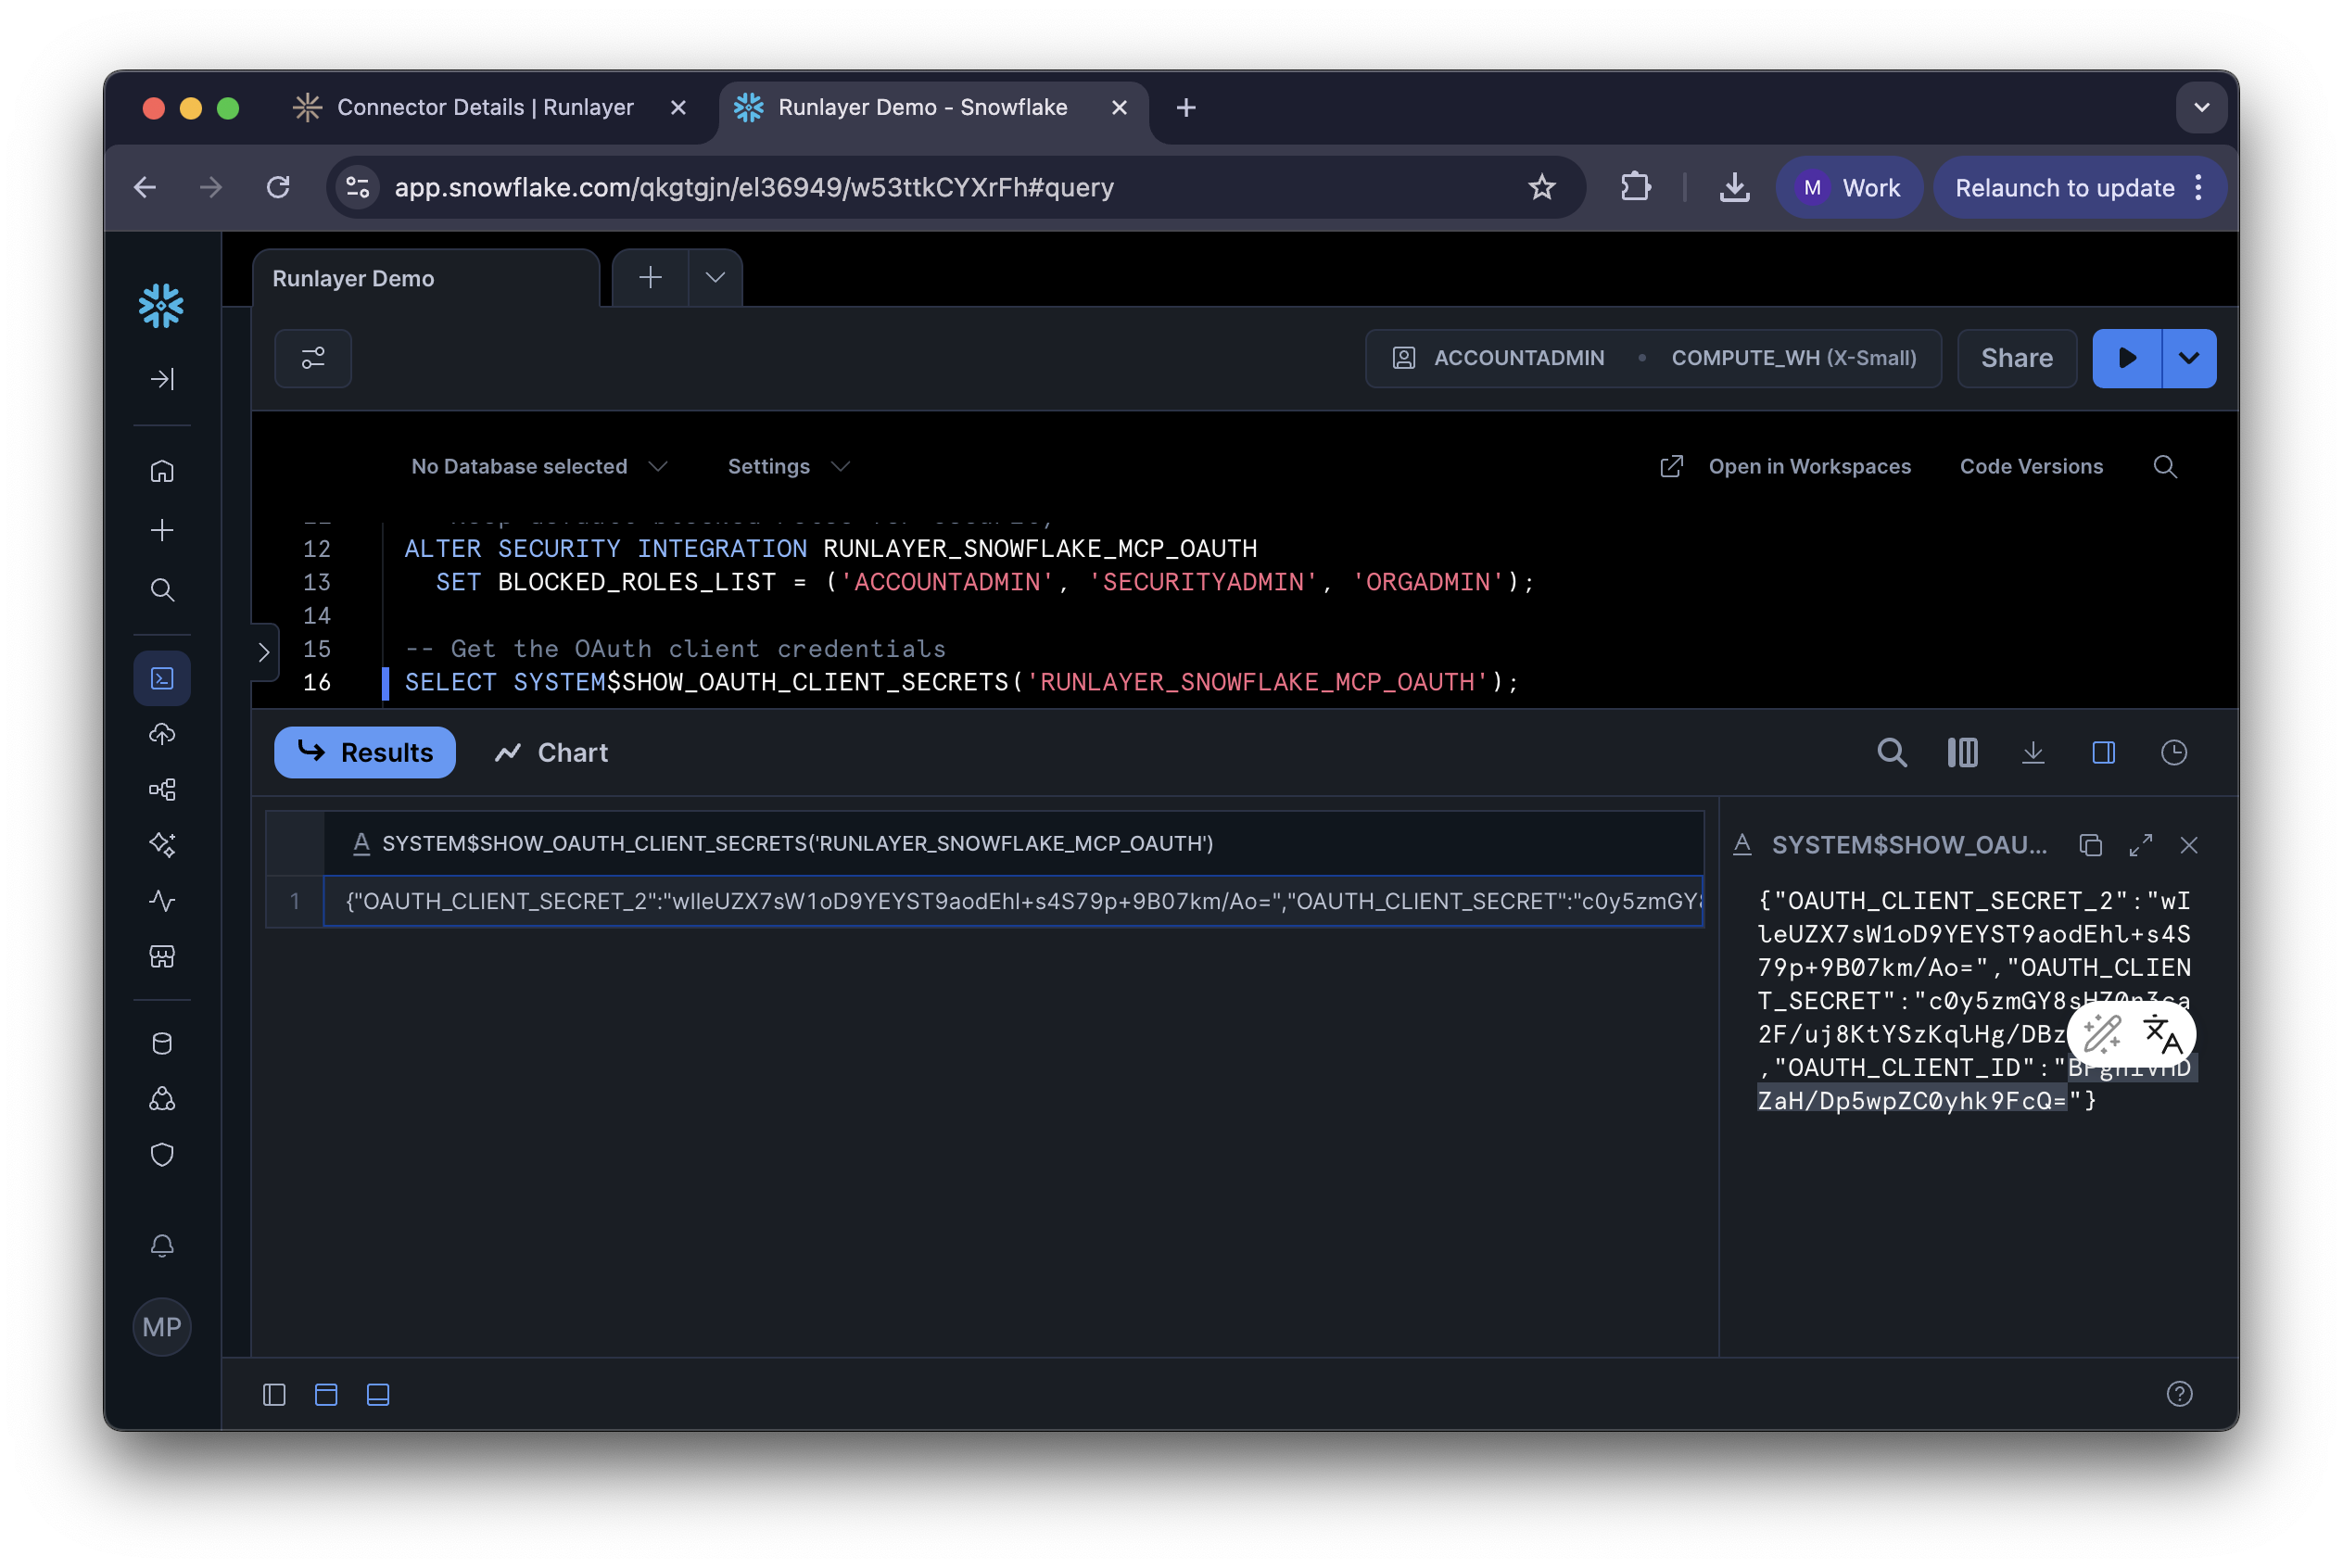Click Open in Workspaces
Viewport: 2343px width, 1568px height.
[1808, 466]
